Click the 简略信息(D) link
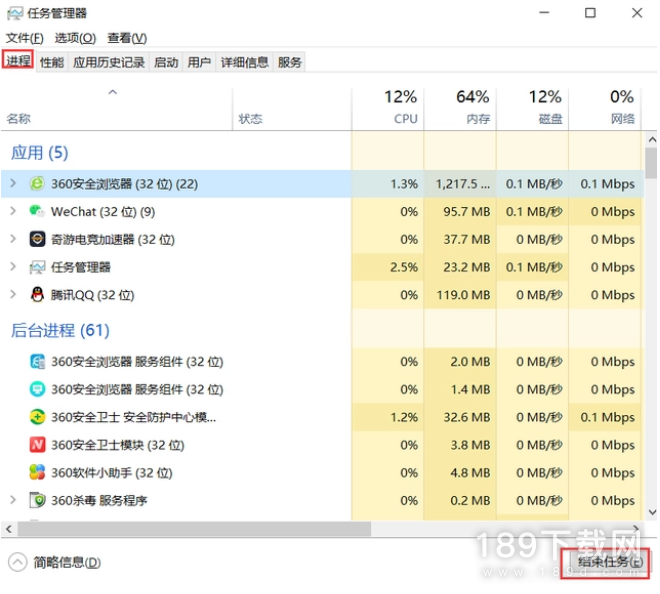The width and height of the screenshot is (660, 594). (x=67, y=562)
